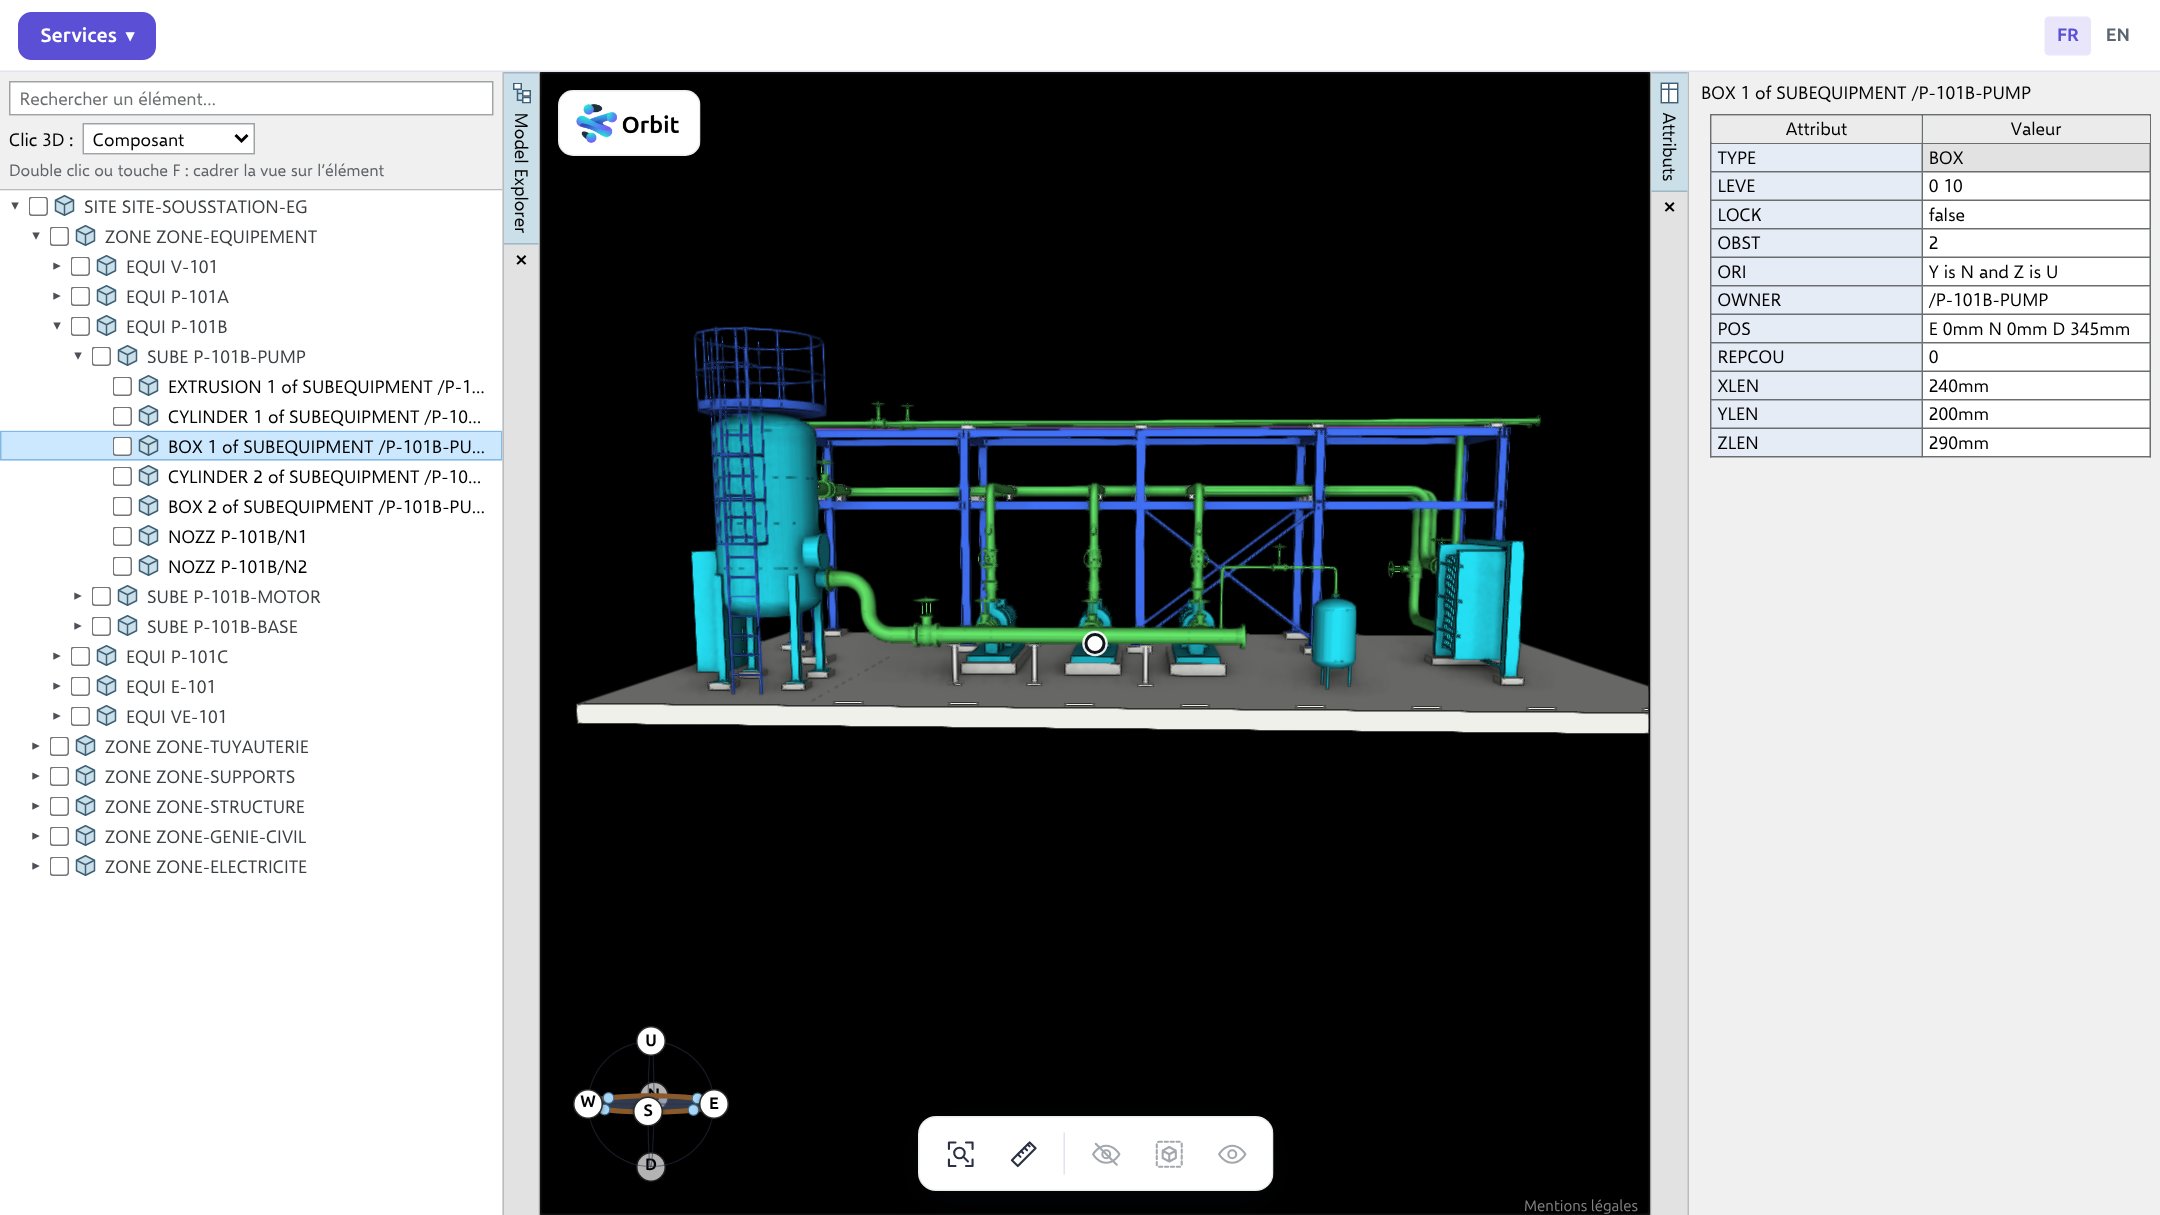Click the Attributs table icon
The image size is (2160, 1215).
click(1669, 93)
